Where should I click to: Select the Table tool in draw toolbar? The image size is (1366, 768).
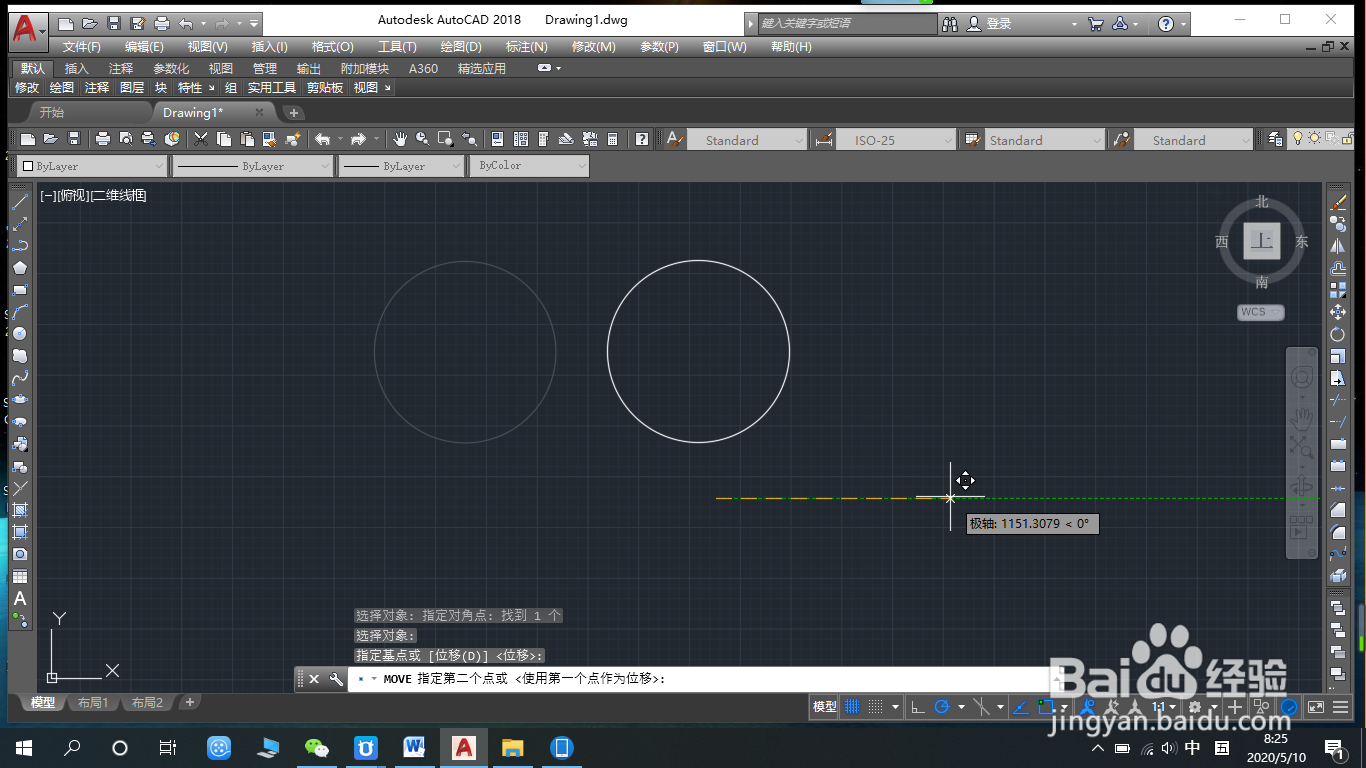[x=19, y=576]
